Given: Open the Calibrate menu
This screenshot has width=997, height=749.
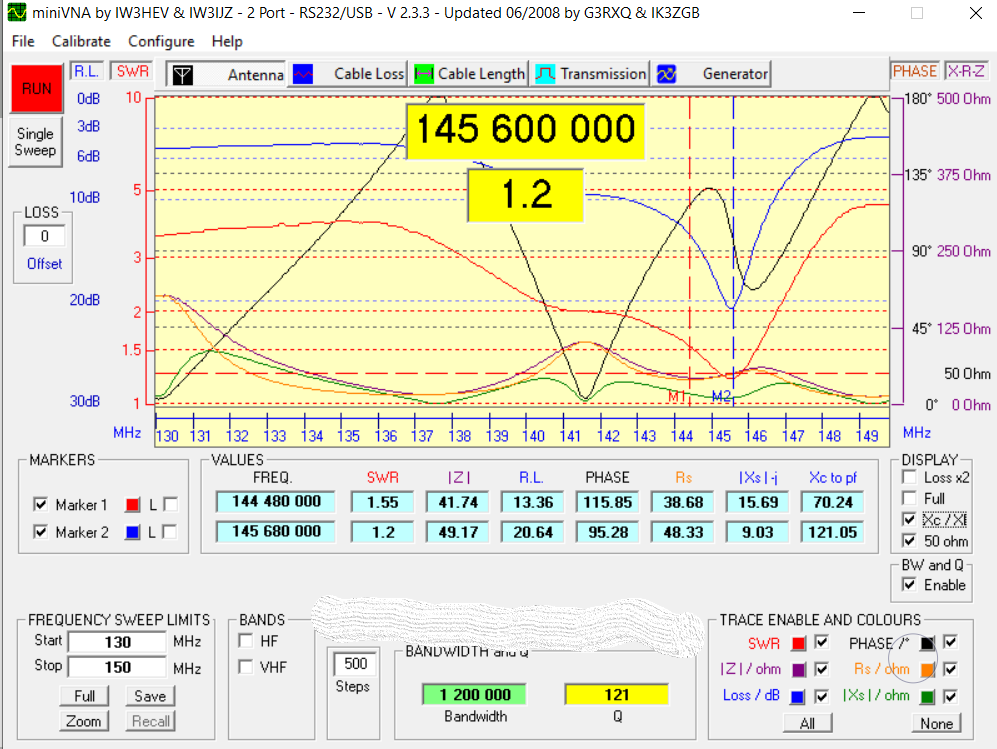Looking at the screenshot, I should coord(81,41).
